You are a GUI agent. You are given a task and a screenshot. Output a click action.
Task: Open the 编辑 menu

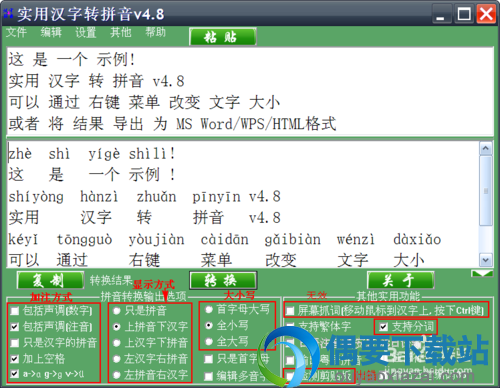[51, 32]
